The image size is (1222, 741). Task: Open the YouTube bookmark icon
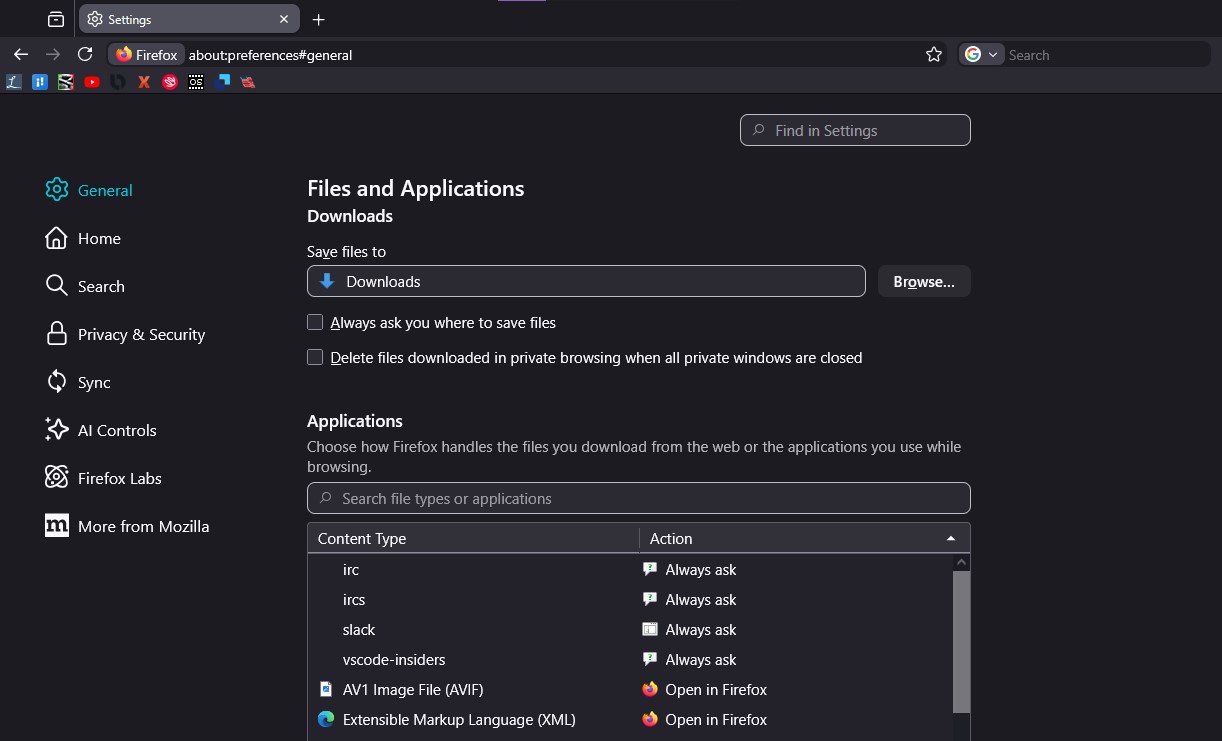click(92, 82)
